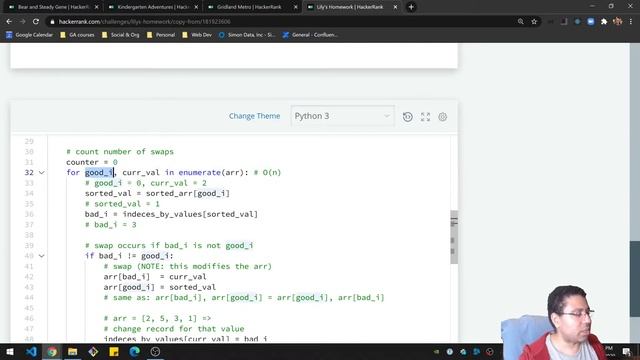Click the code editor's vertical scrollbar thumb

[454, 238]
